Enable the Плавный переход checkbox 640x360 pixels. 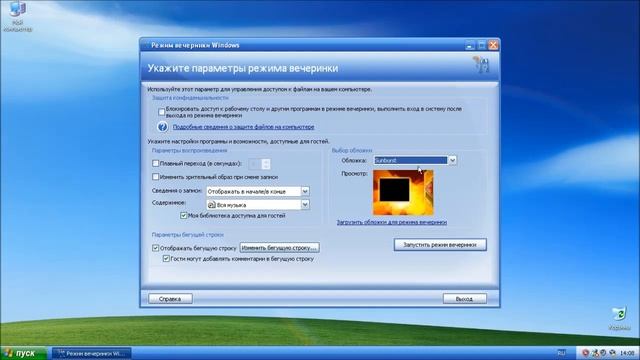(156, 163)
